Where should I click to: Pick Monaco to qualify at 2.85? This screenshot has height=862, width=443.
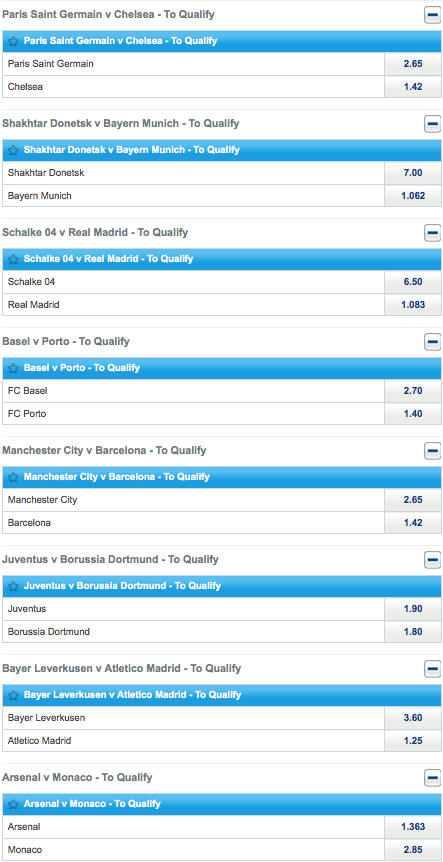[413, 849]
